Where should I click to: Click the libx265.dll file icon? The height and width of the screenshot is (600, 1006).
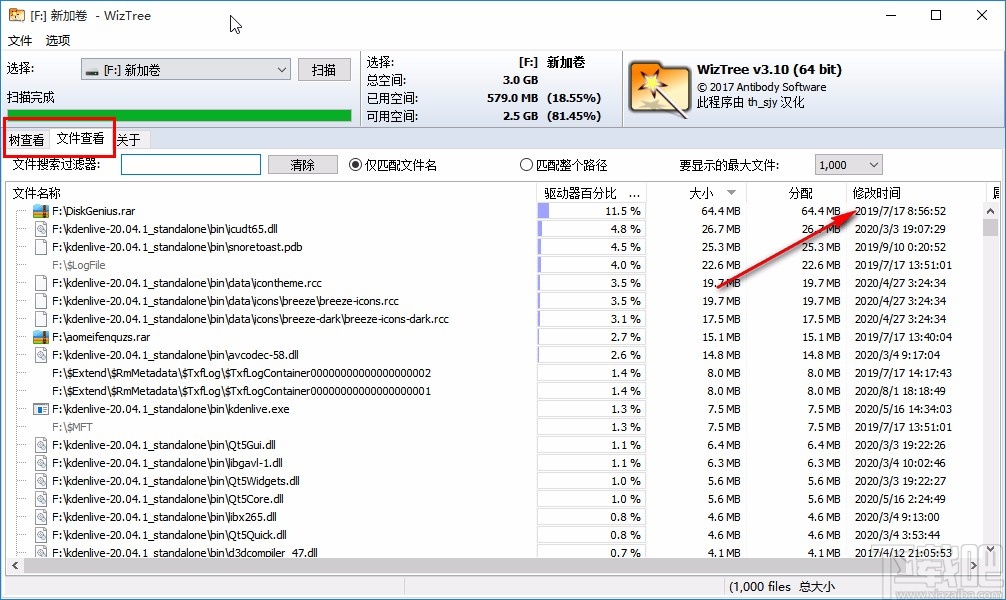click(41, 517)
